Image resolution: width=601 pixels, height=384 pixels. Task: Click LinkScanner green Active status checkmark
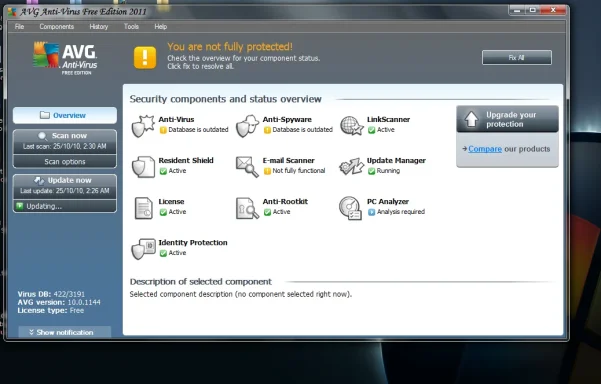click(x=371, y=130)
